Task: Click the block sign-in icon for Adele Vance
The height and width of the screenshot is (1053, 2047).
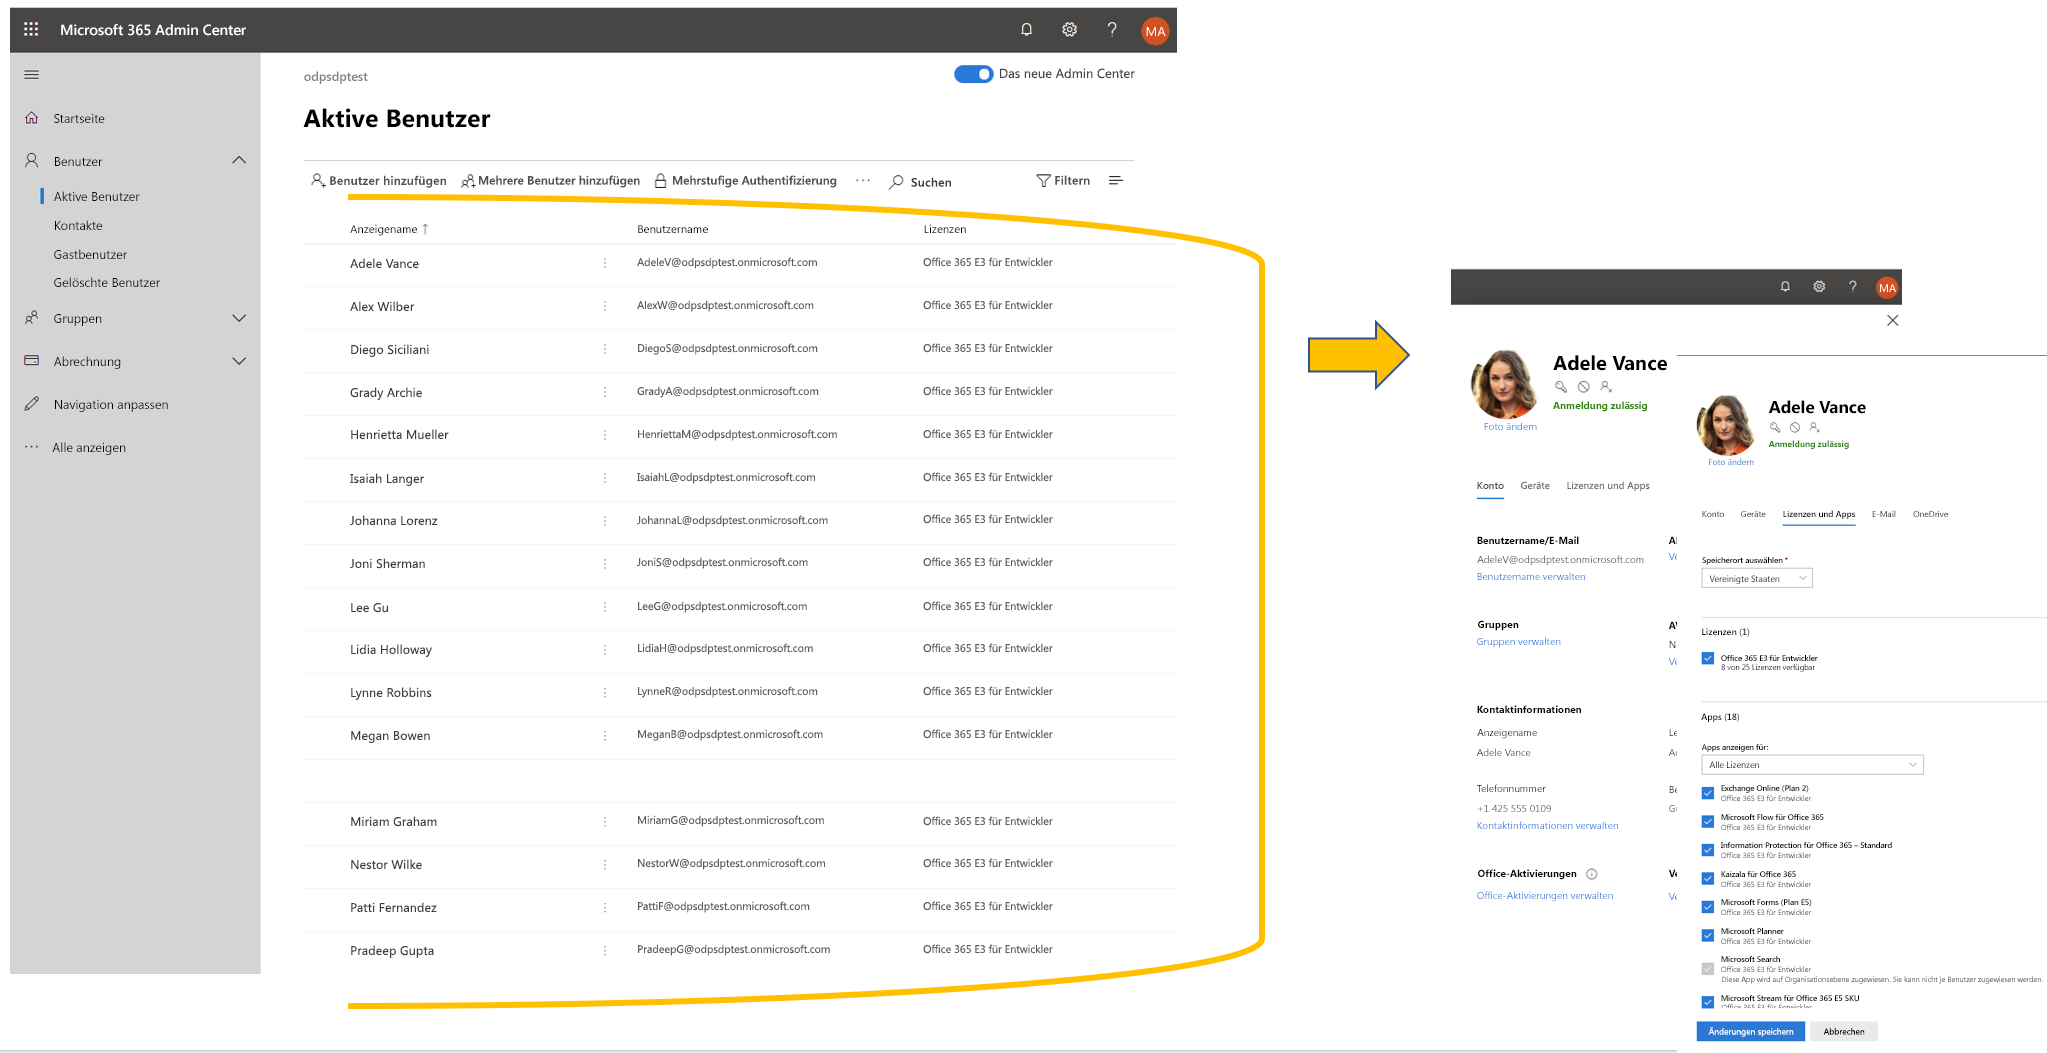Action: point(1584,386)
